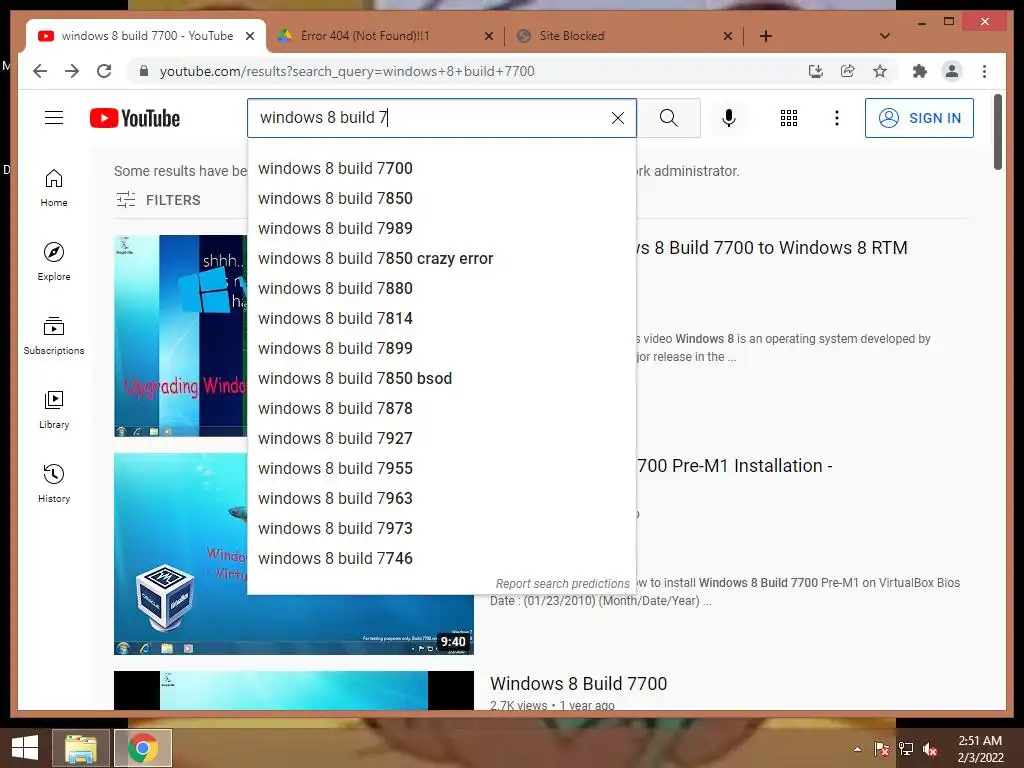Reload the current page
The height and width of the screenshot is (768, 1024).
point(104,71)
